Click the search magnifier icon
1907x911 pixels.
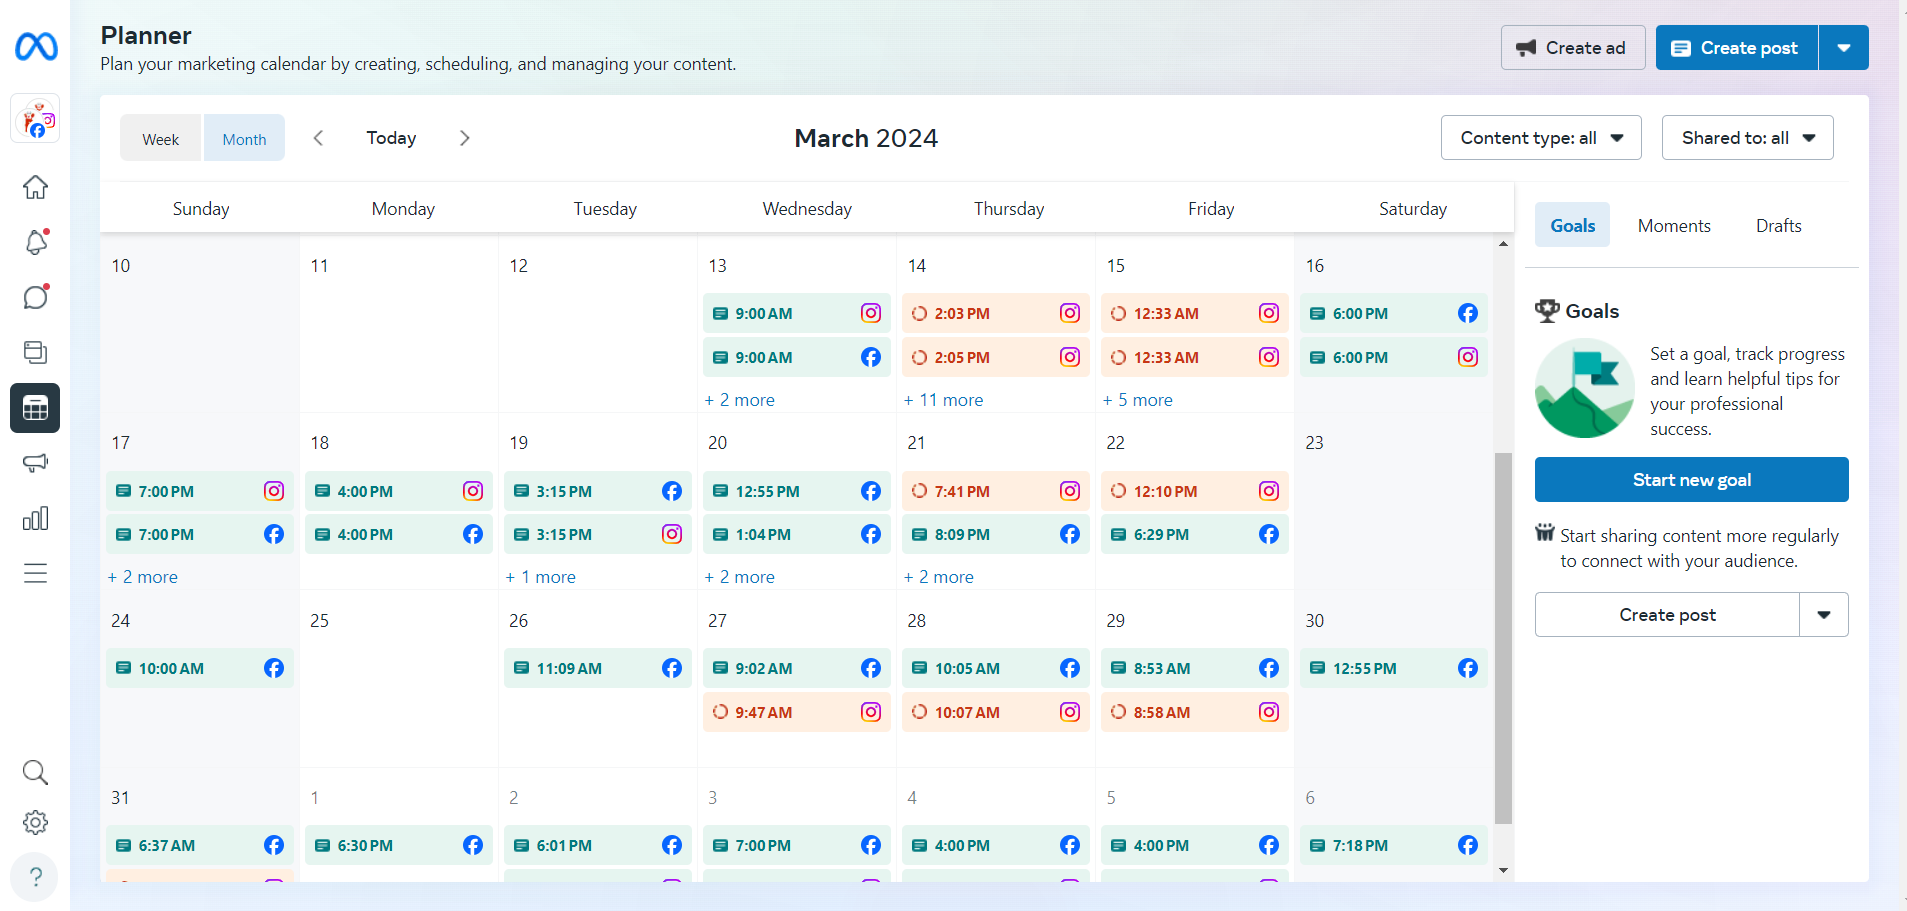click(x=35, y=772)
